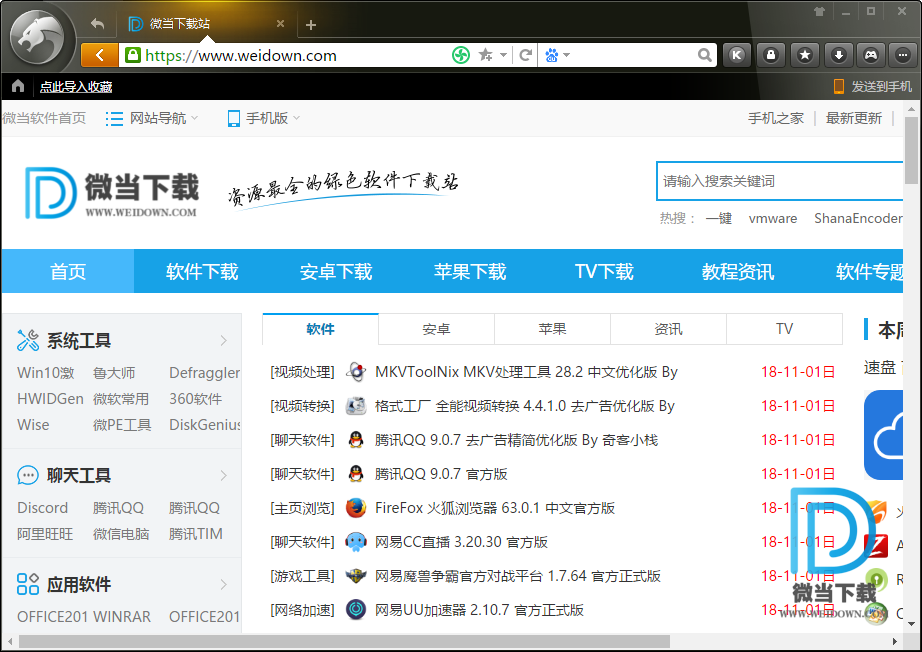Click the address bar URL field

coord(294,55)
